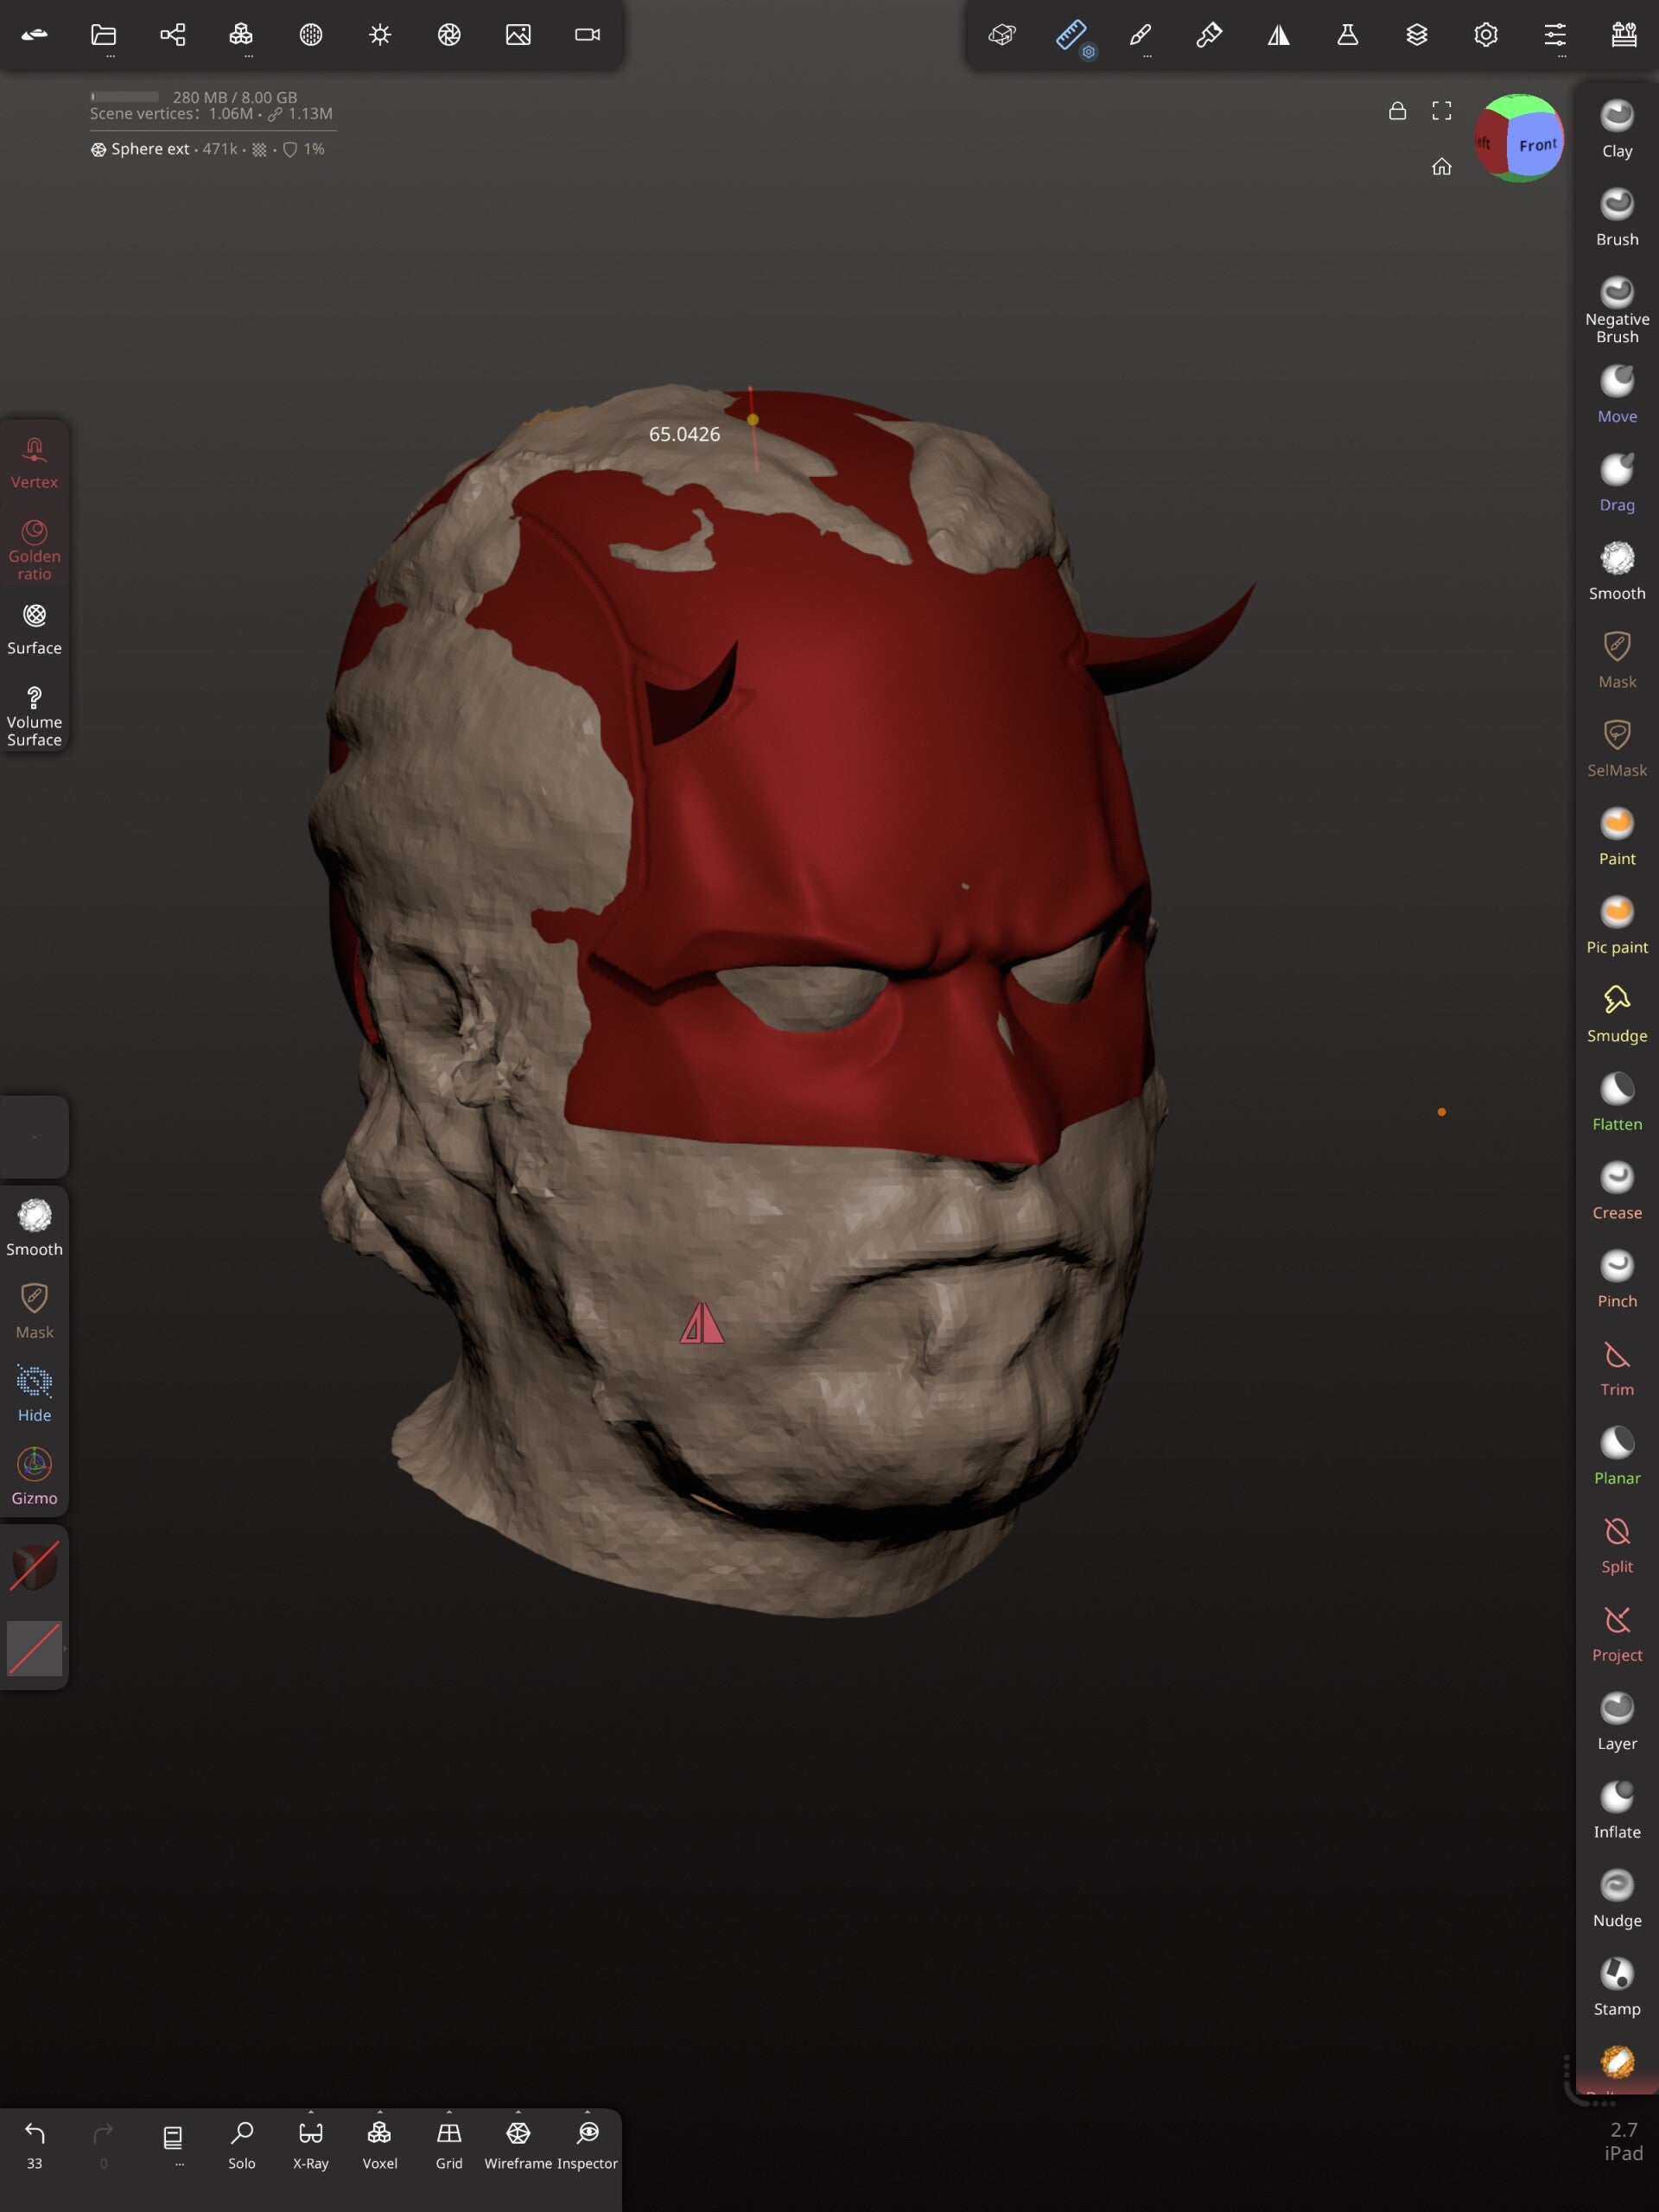Viewport: 1659px width, 2212px height.
Task: Reset camera with the home button
Action: (1441, 166)
